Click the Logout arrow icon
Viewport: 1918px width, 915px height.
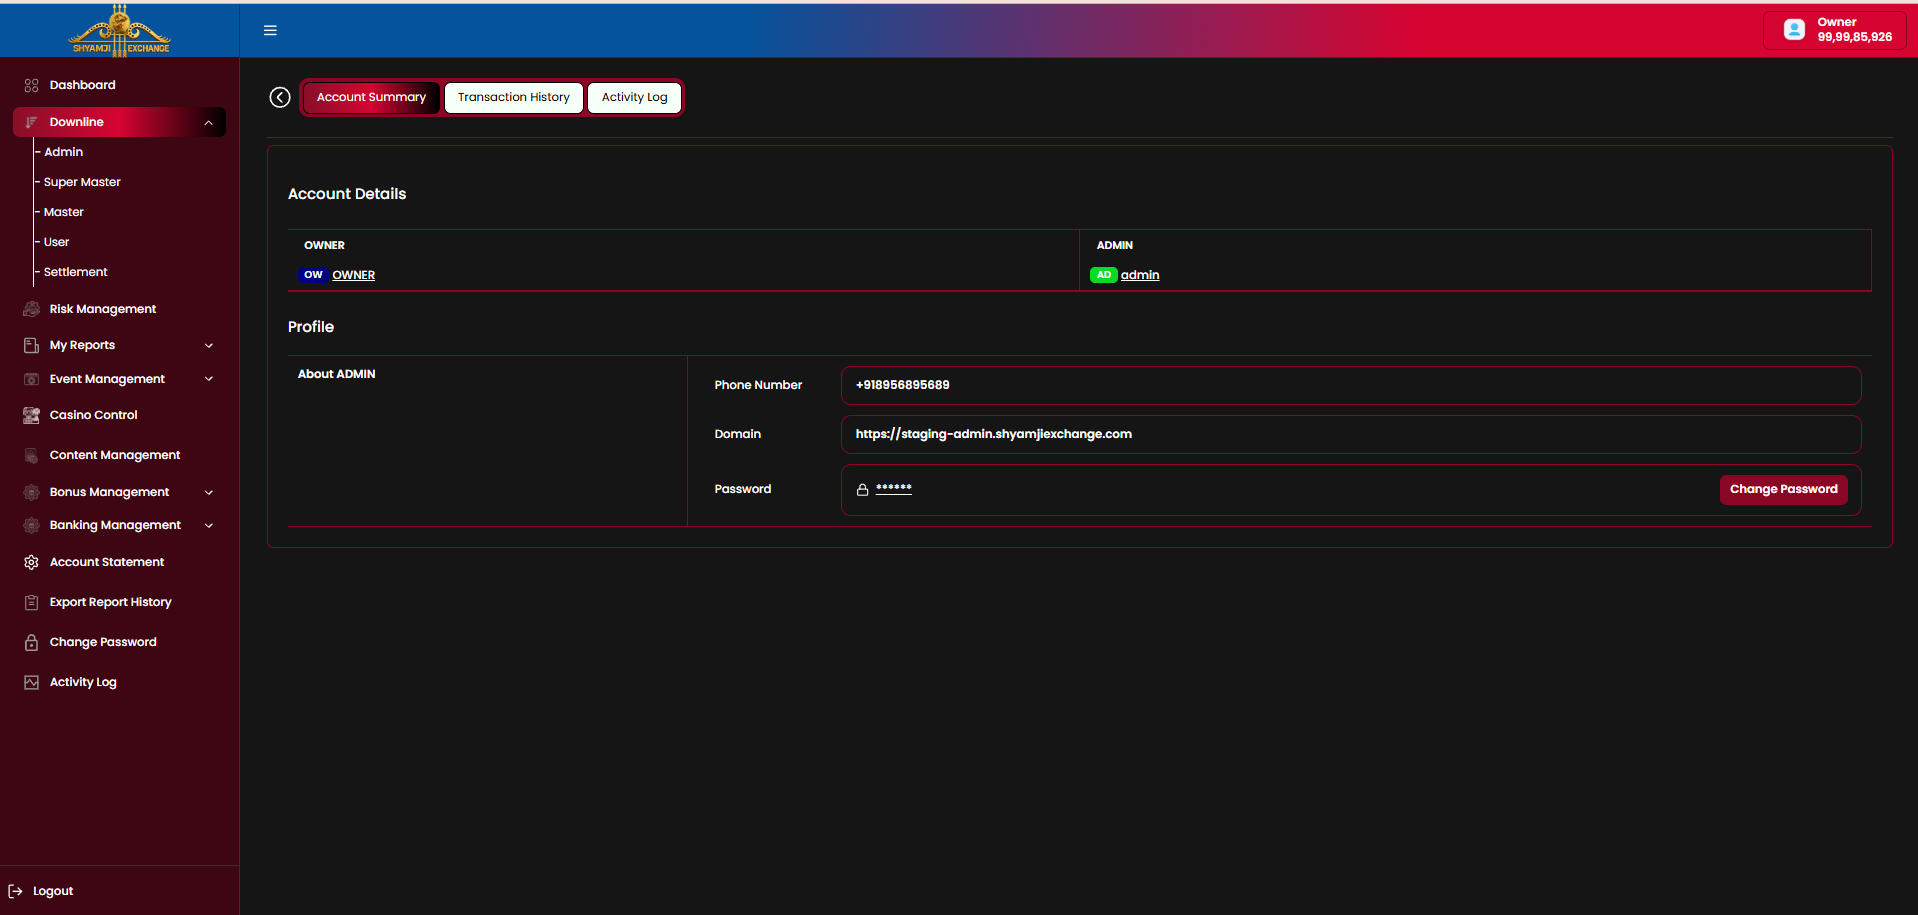pos(15,891)
